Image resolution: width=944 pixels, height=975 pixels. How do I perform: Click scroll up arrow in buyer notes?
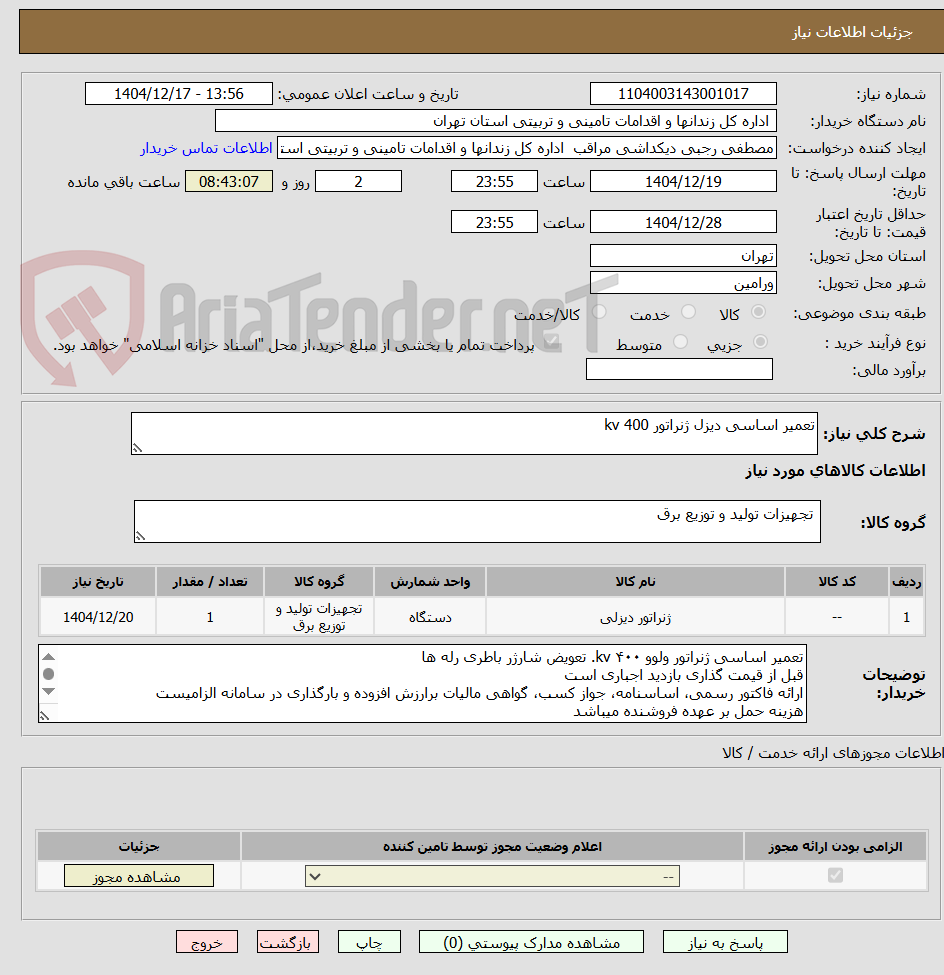pos(49,657)
